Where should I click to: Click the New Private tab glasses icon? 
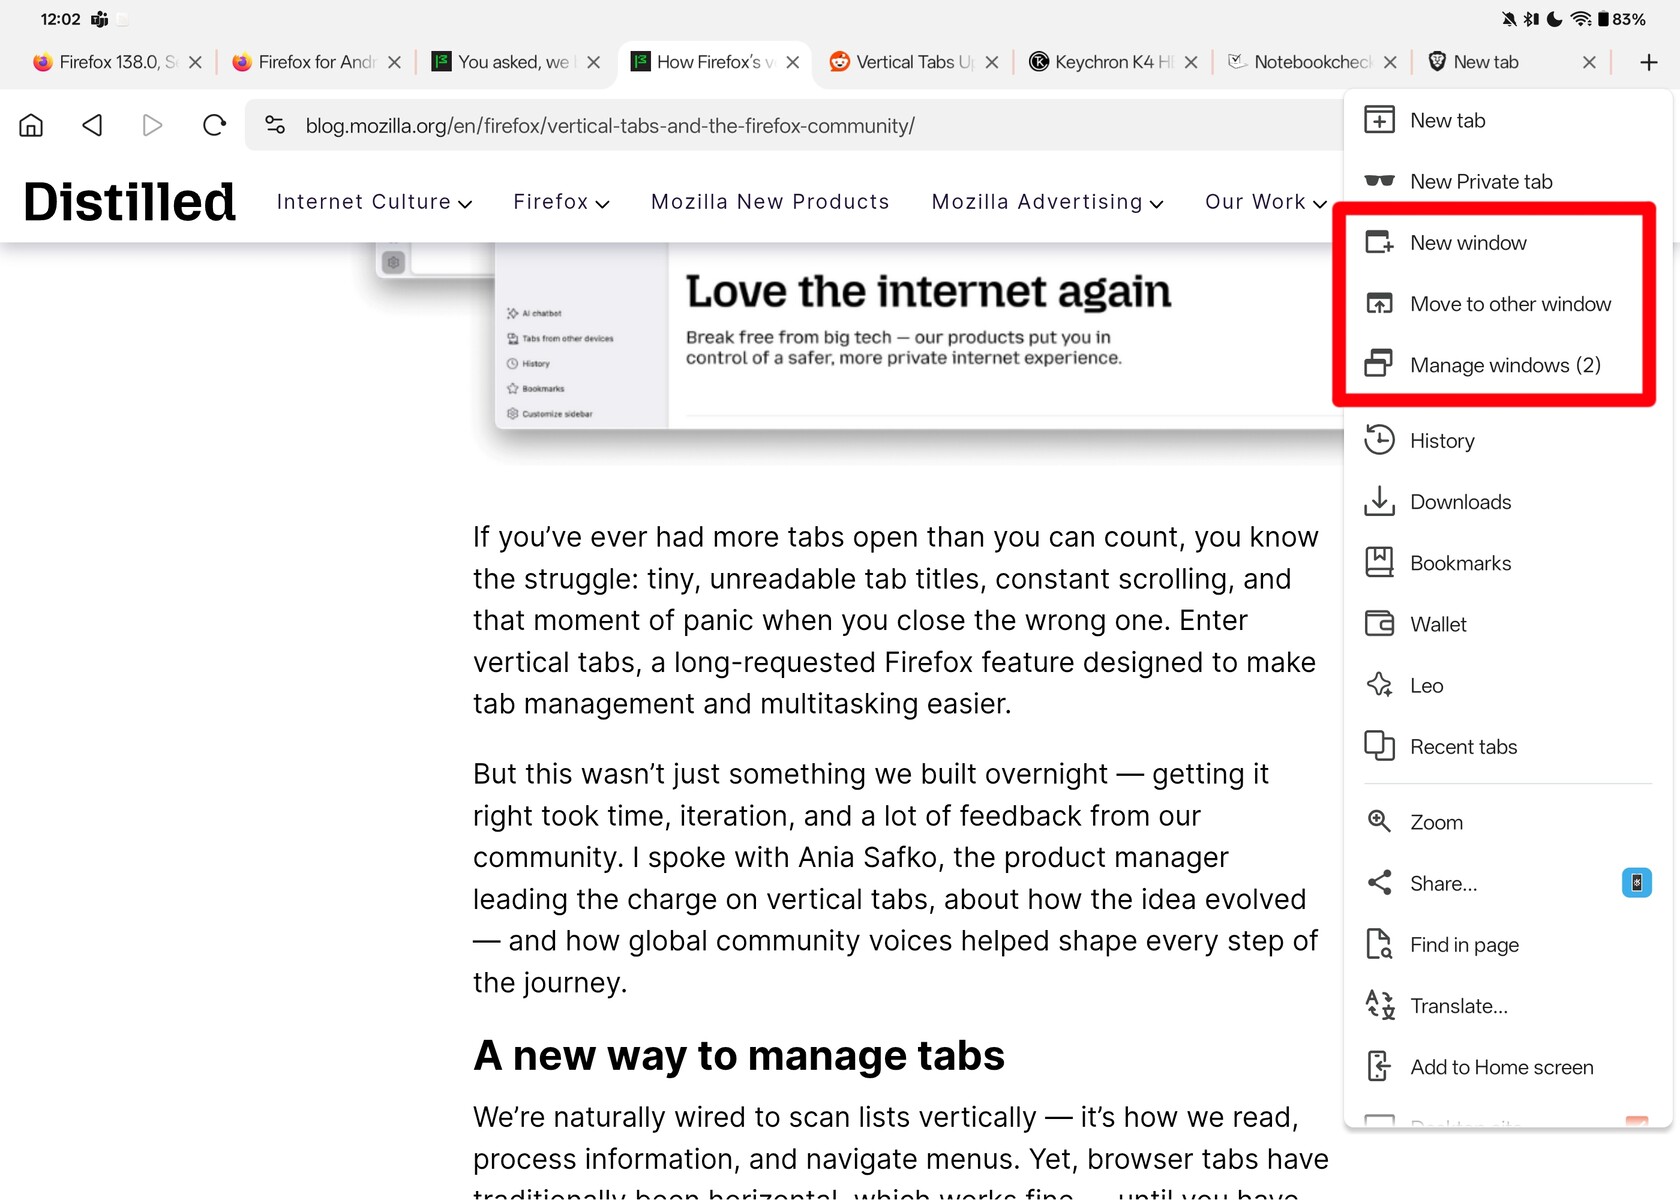[x=1380, y=181]
